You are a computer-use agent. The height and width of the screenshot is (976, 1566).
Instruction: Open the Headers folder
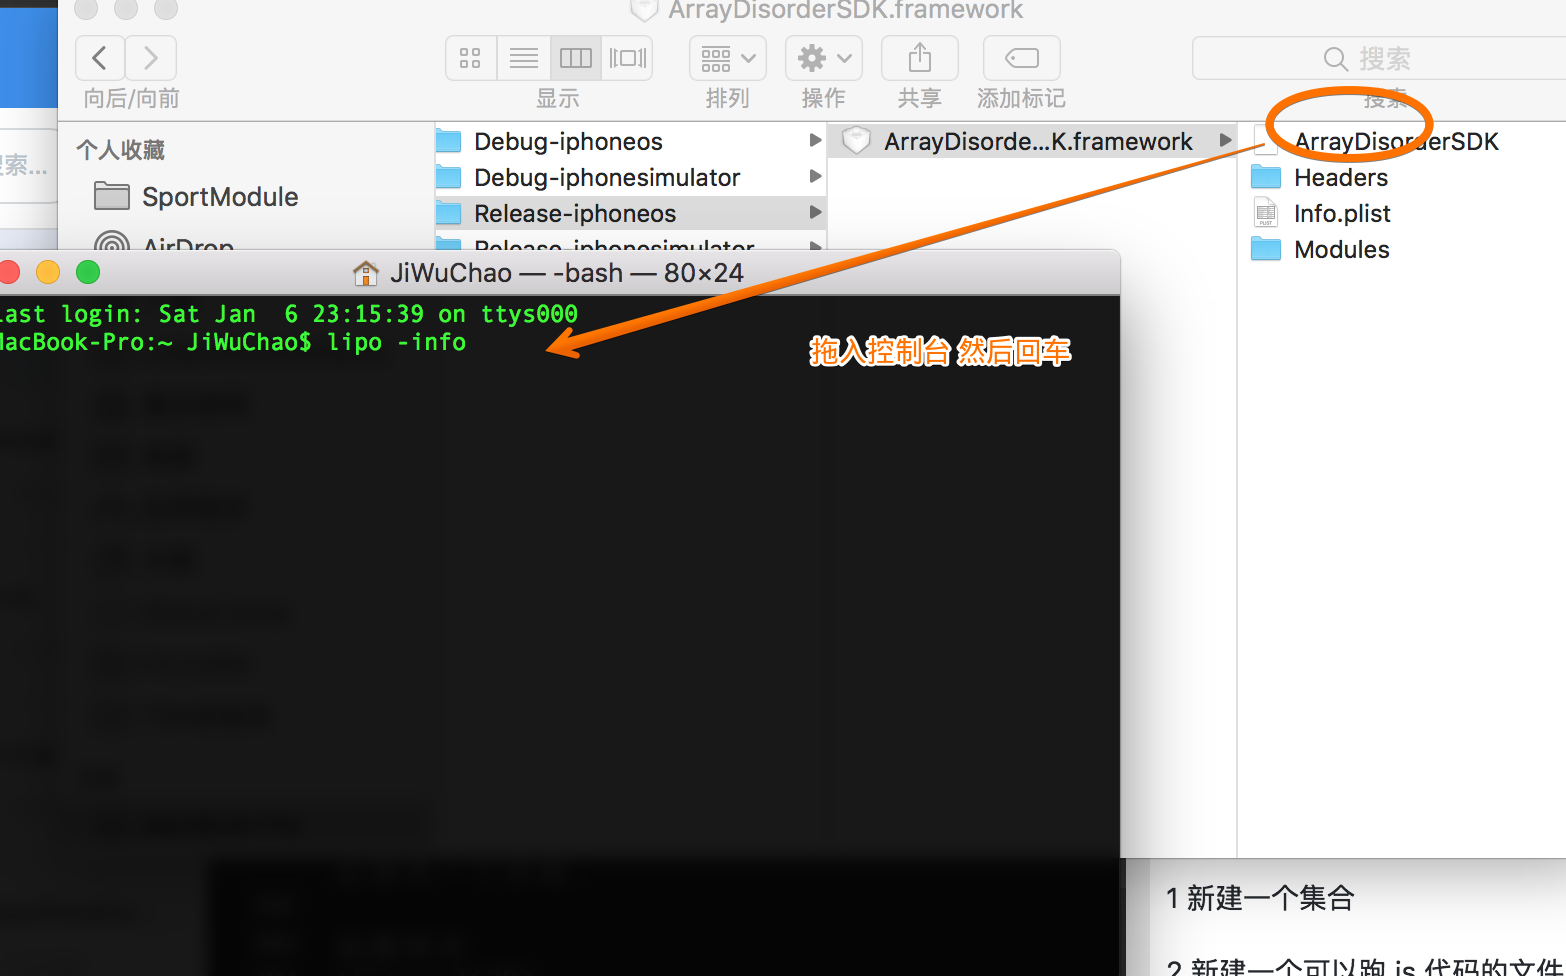tap(1340, 178)
